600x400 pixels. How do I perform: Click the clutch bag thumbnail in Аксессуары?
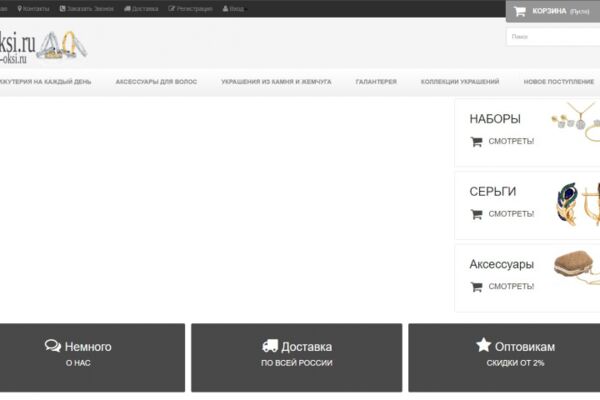click(x=577, y=267)
